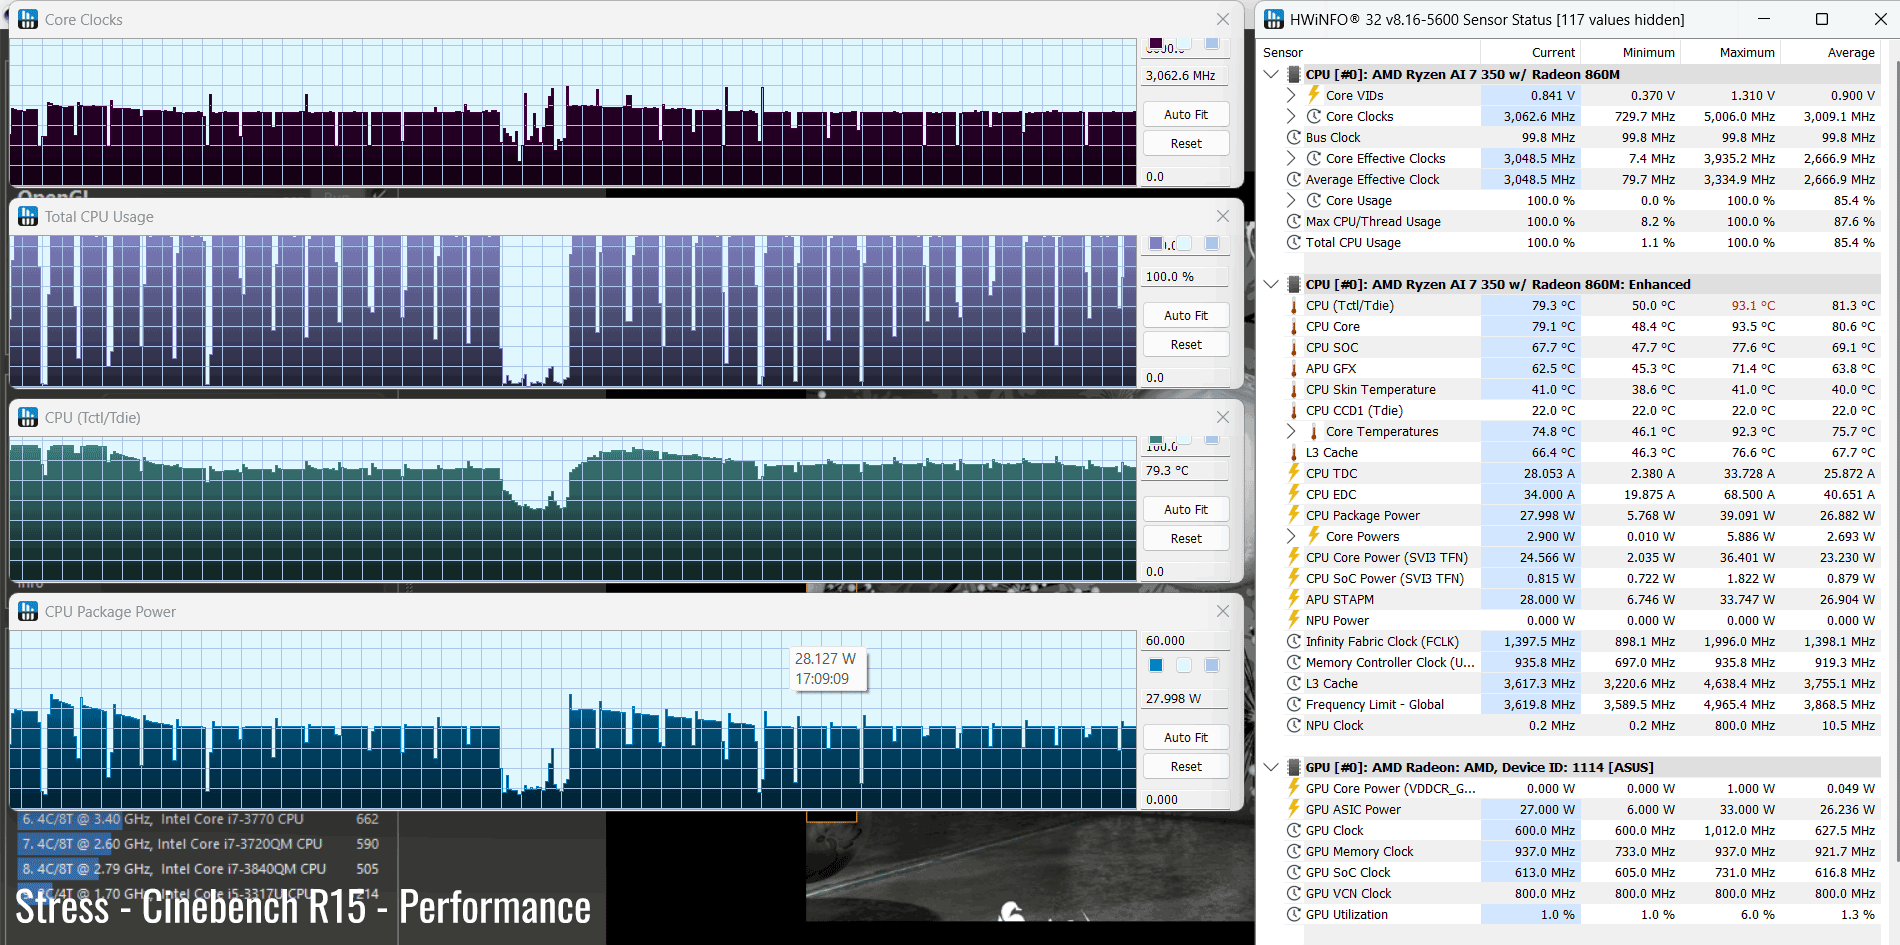Click the Maximum column header
This screenshot has width=1900, height=945.
(x=1730, y=52)
